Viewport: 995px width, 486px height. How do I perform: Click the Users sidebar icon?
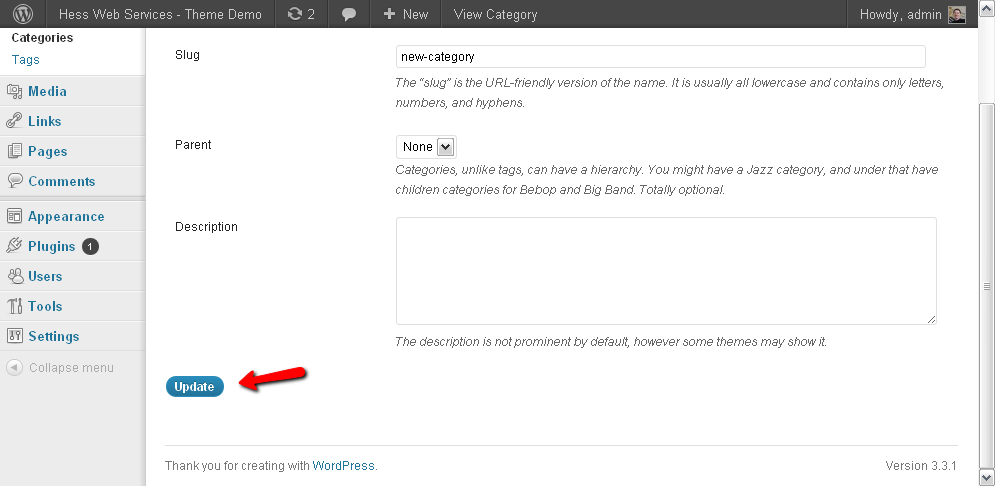15,276
